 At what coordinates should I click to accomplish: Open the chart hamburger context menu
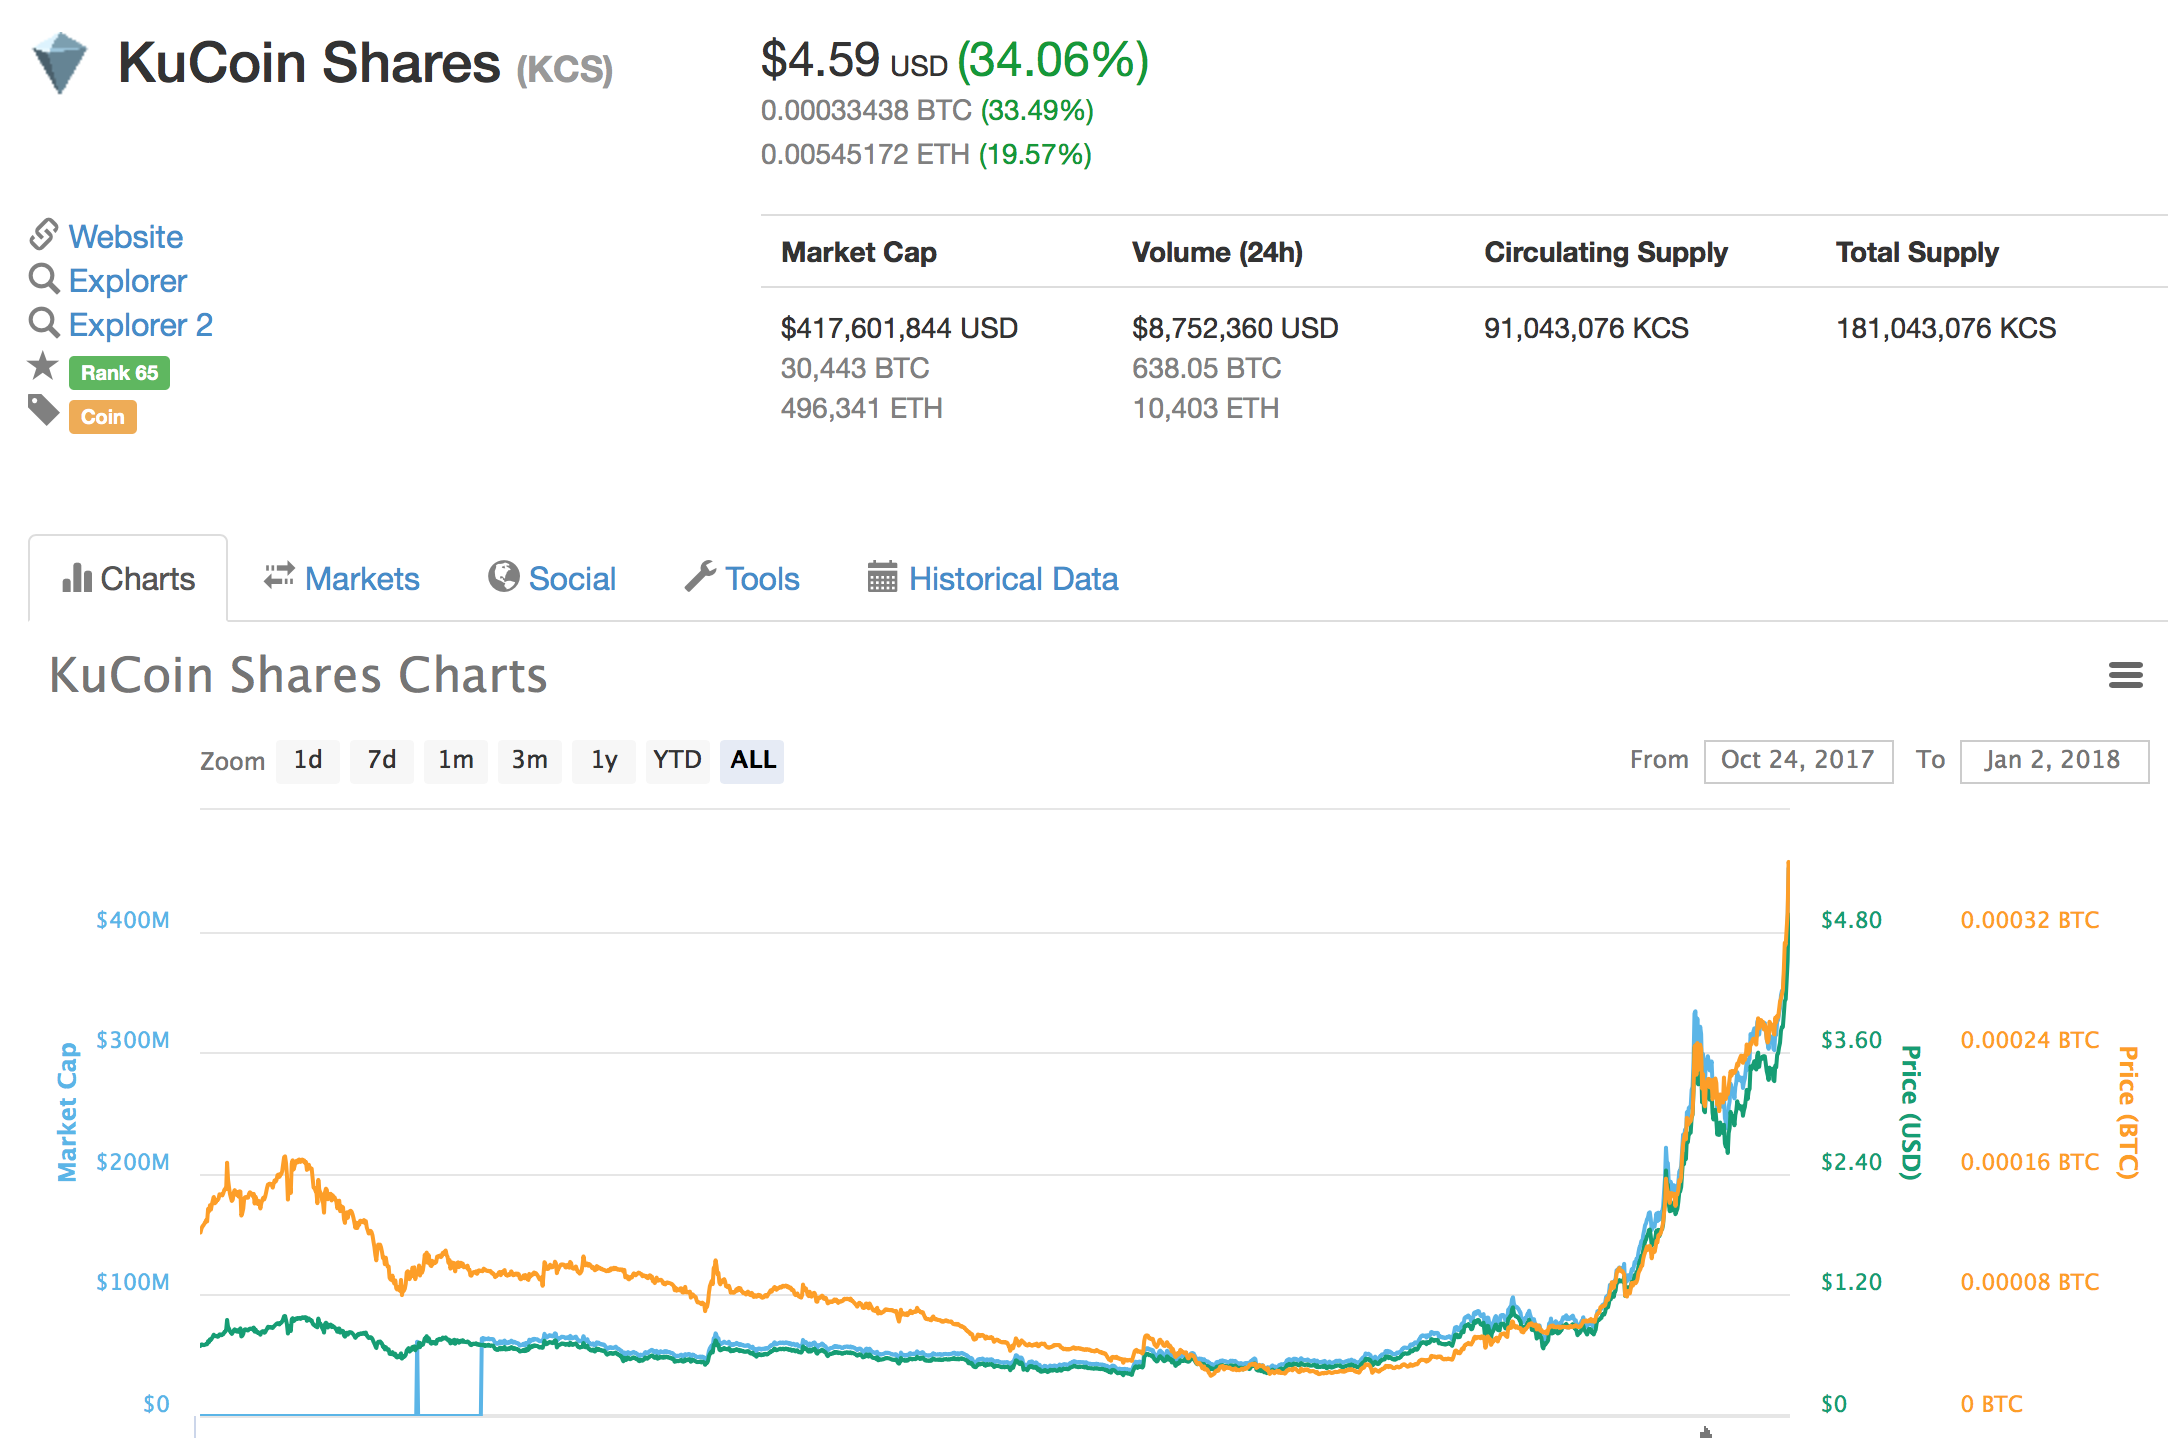[2125, 675]
